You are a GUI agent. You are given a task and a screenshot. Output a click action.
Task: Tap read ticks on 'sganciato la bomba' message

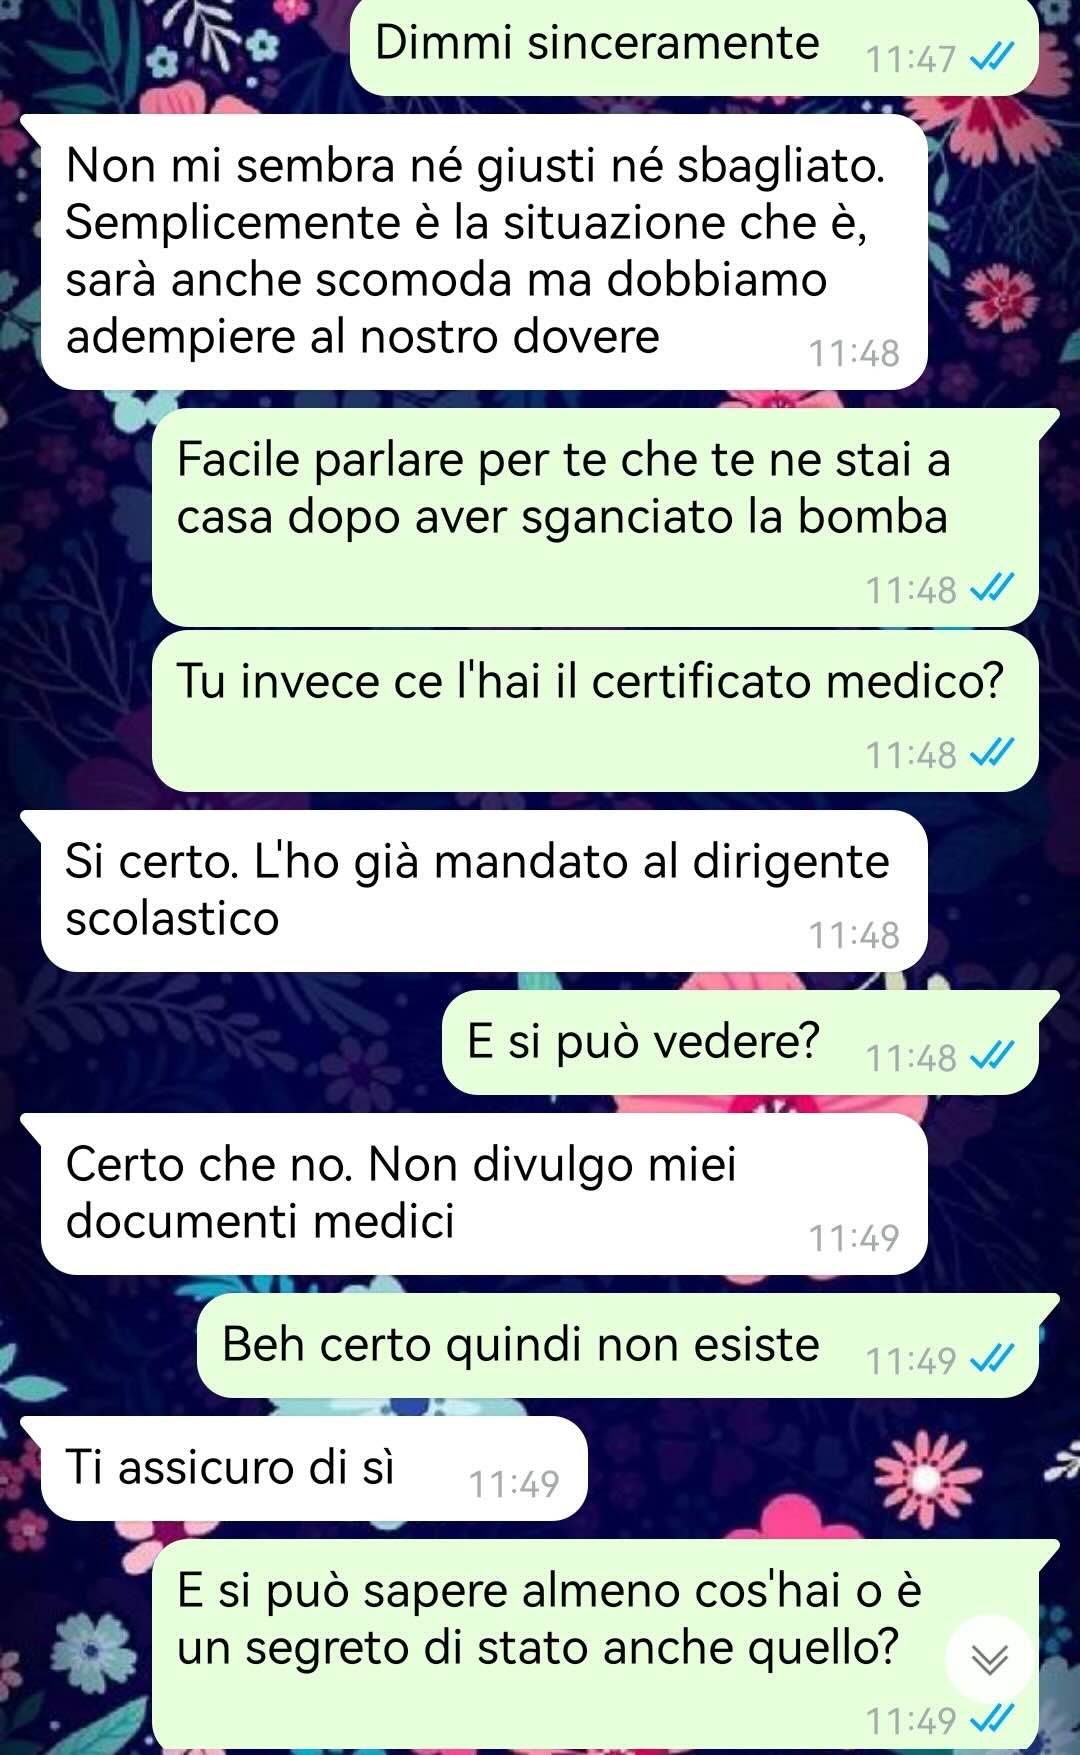(x=992, y=589)
